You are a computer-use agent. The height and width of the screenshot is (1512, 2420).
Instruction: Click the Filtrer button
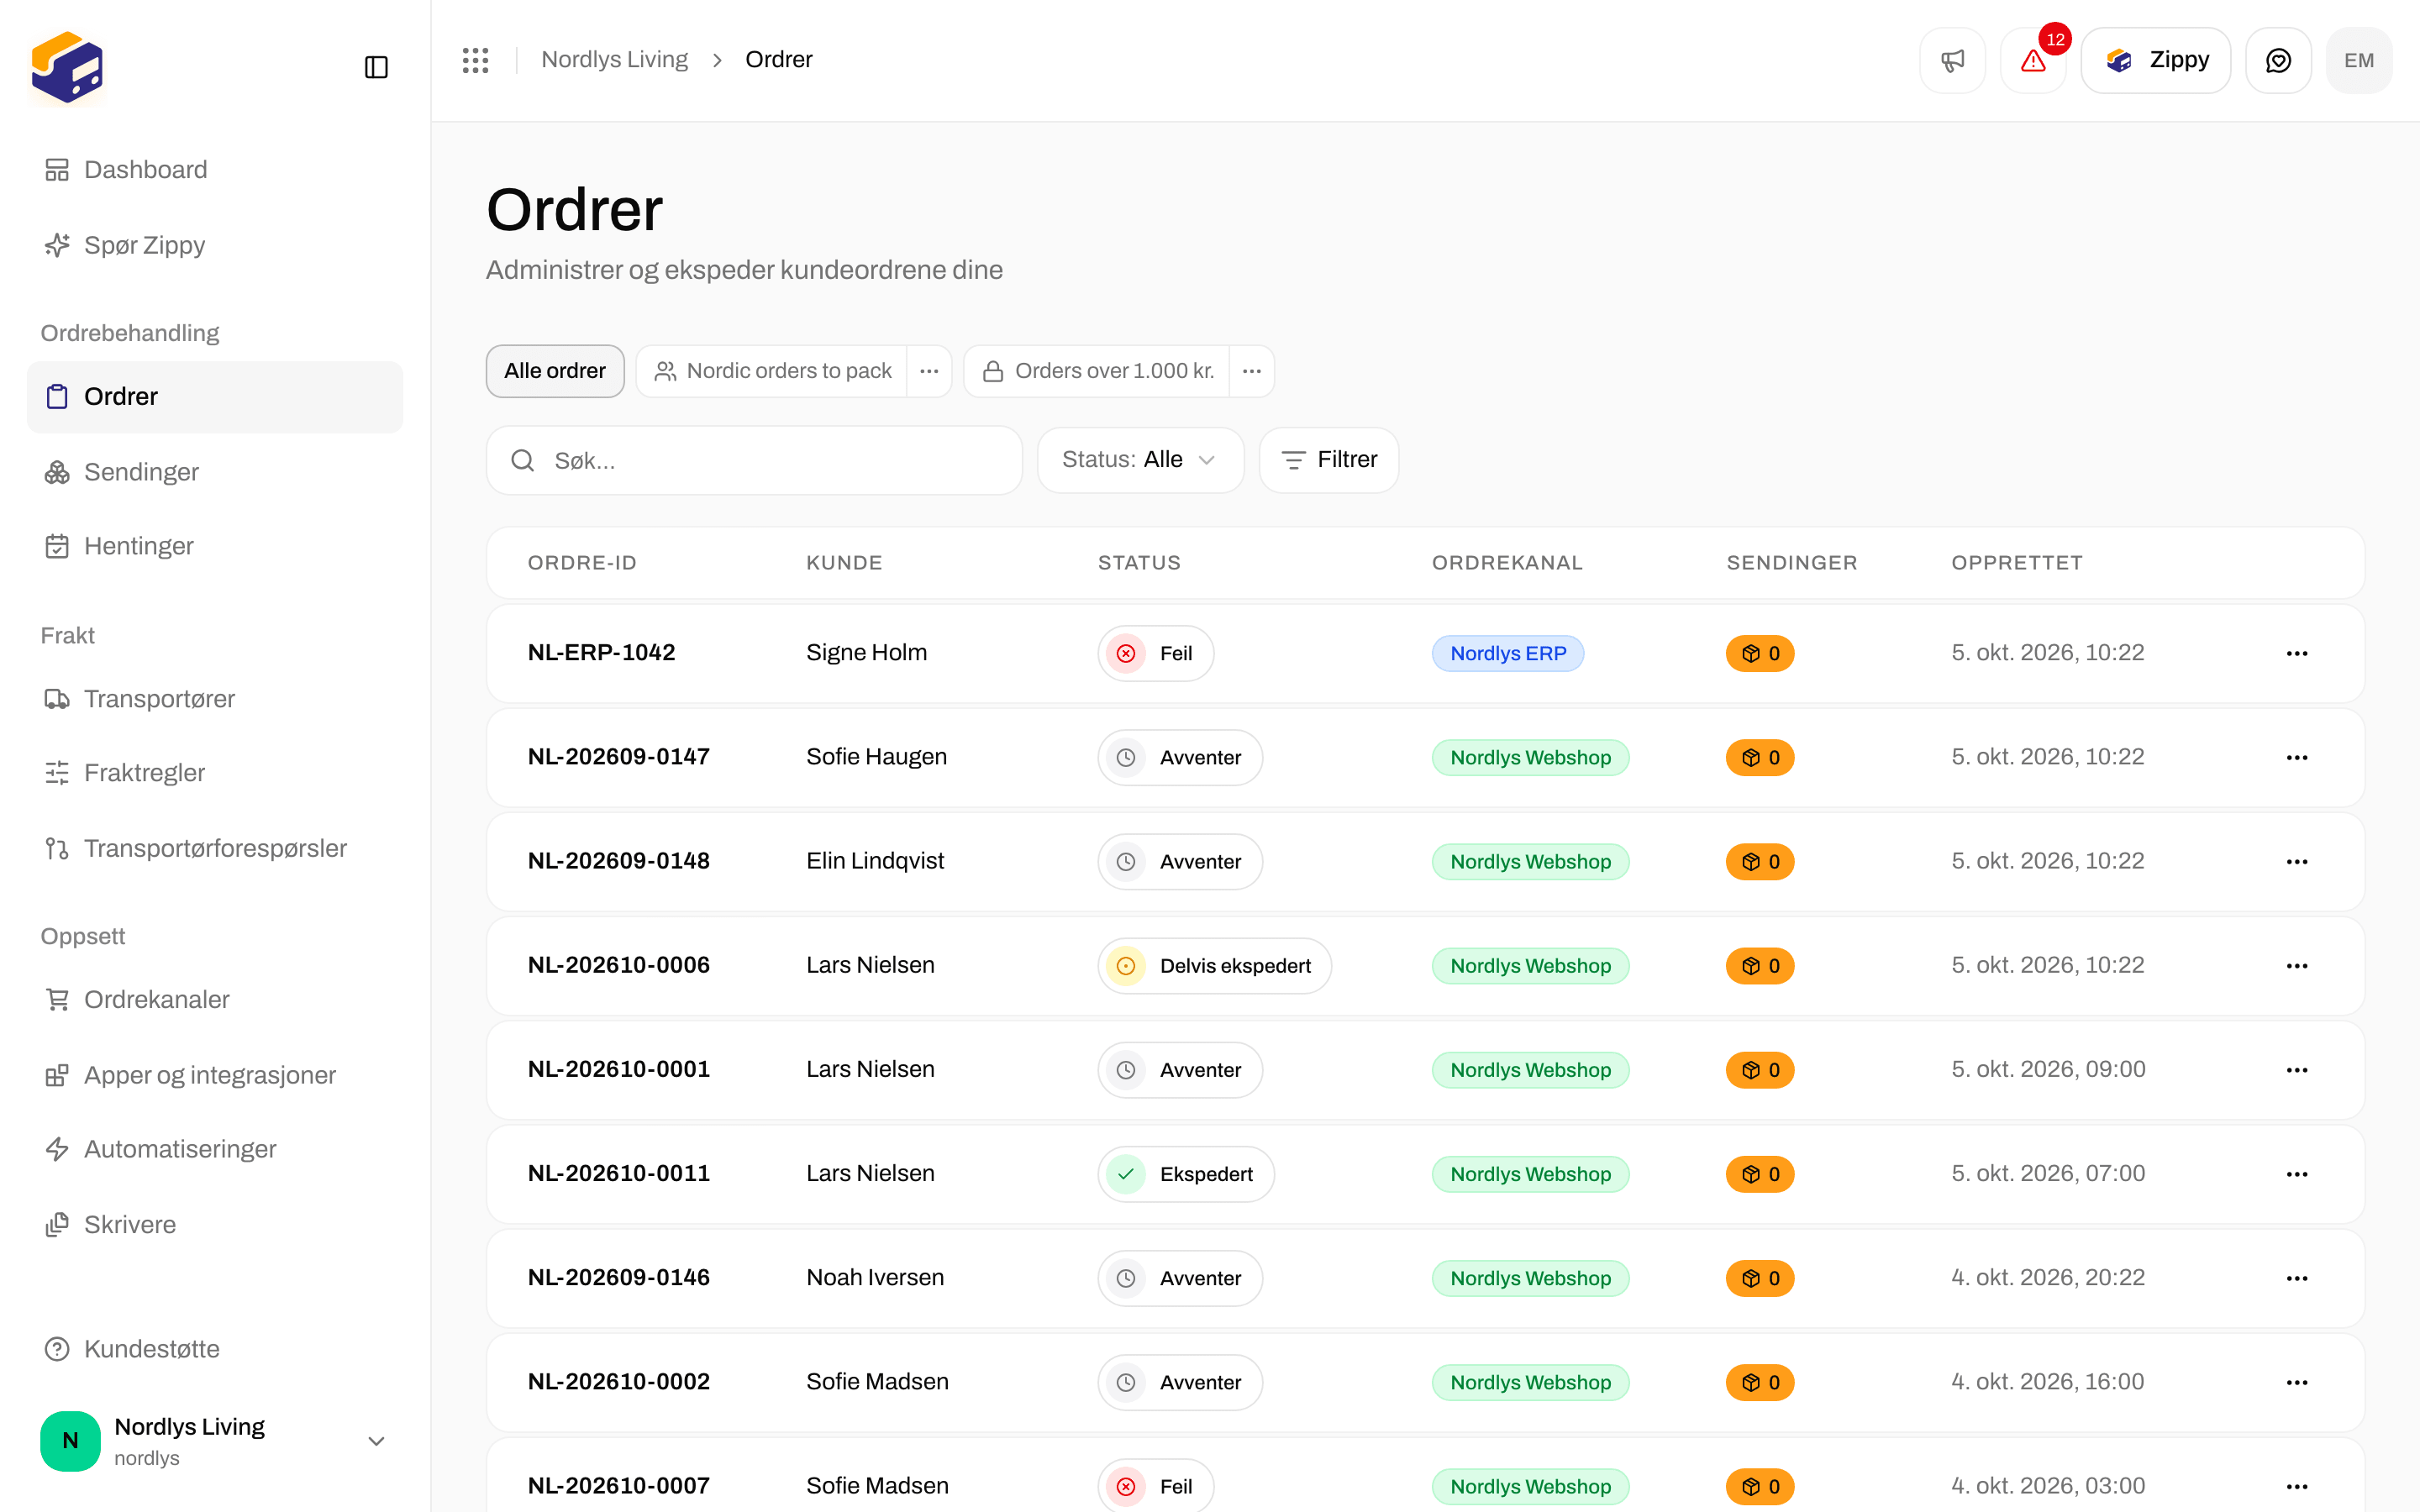[1328, 460]
